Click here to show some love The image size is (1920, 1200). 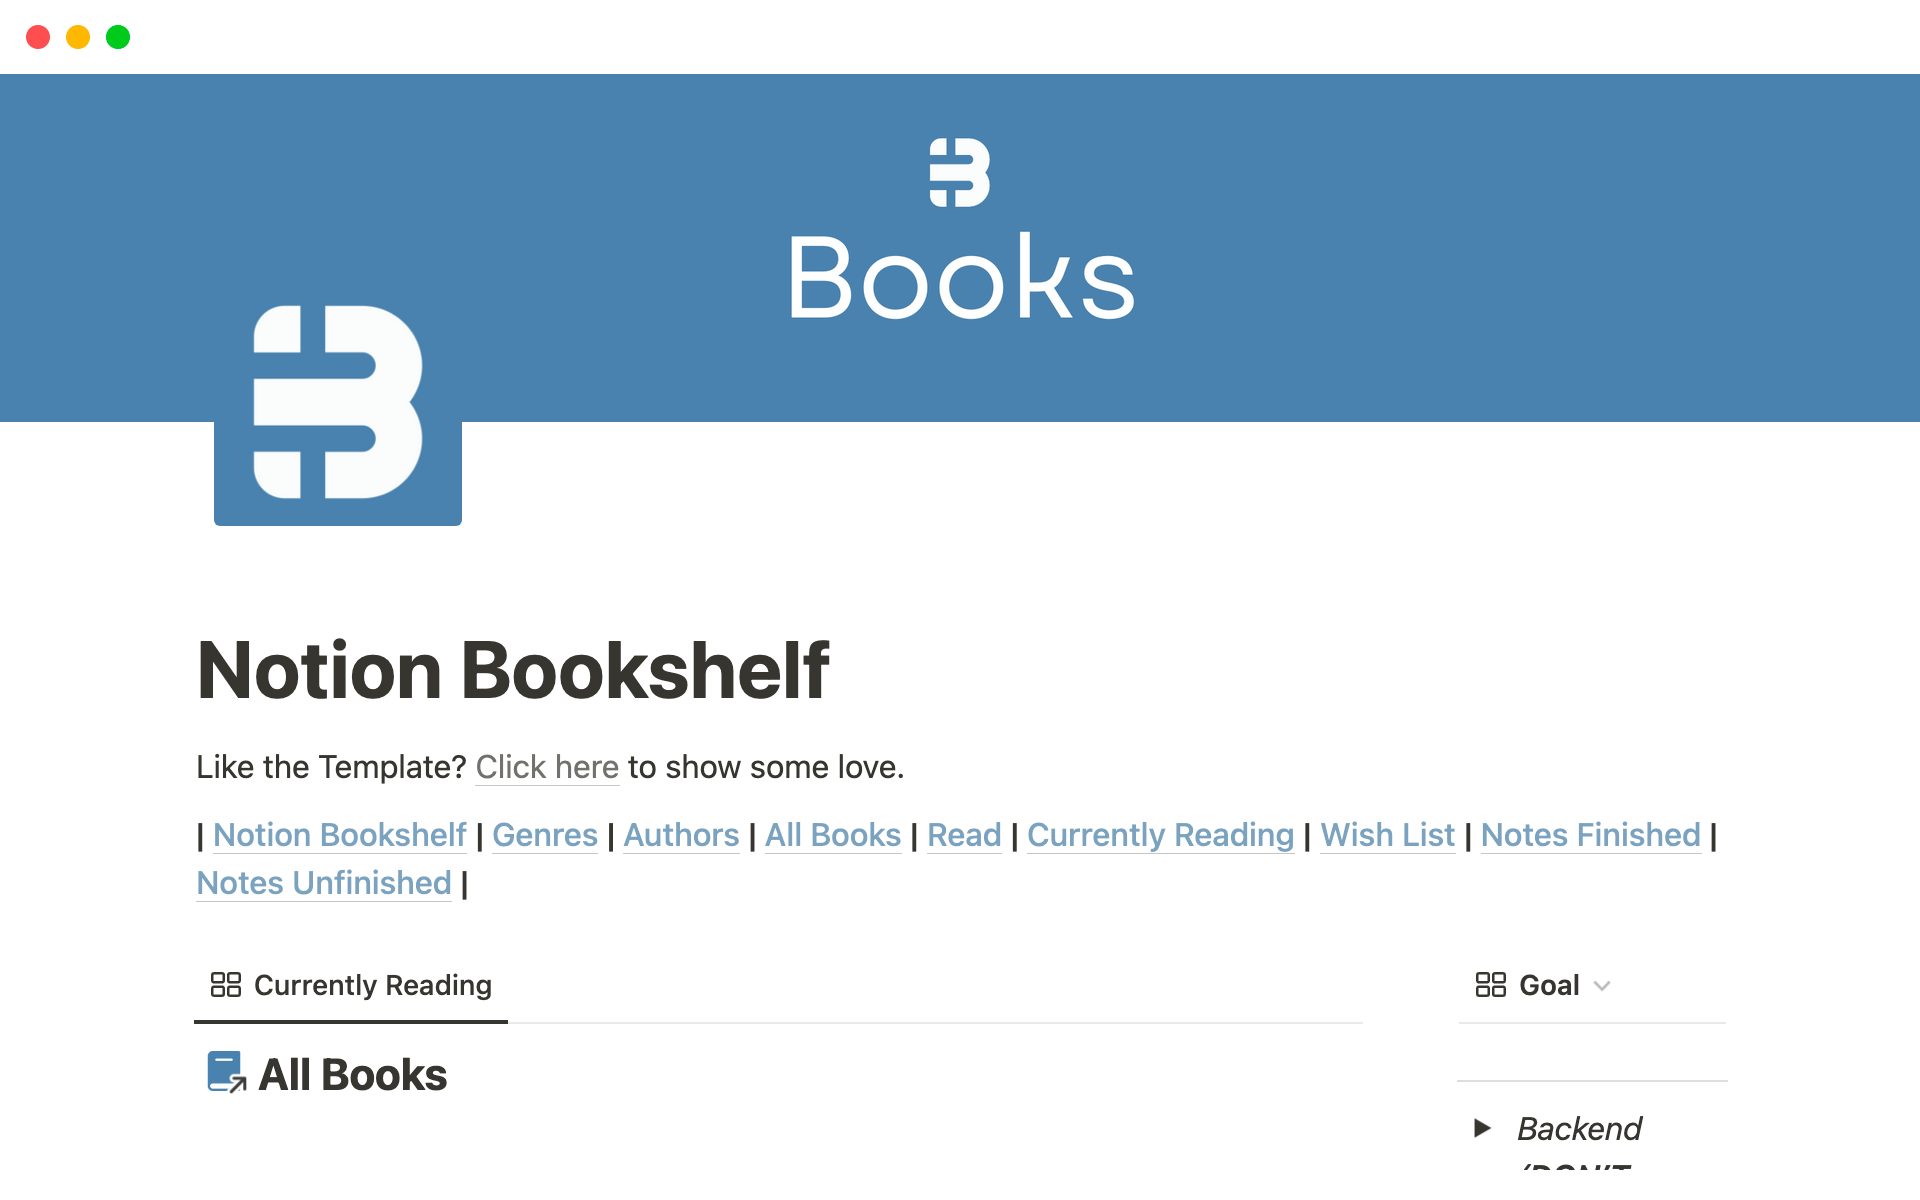546,766
